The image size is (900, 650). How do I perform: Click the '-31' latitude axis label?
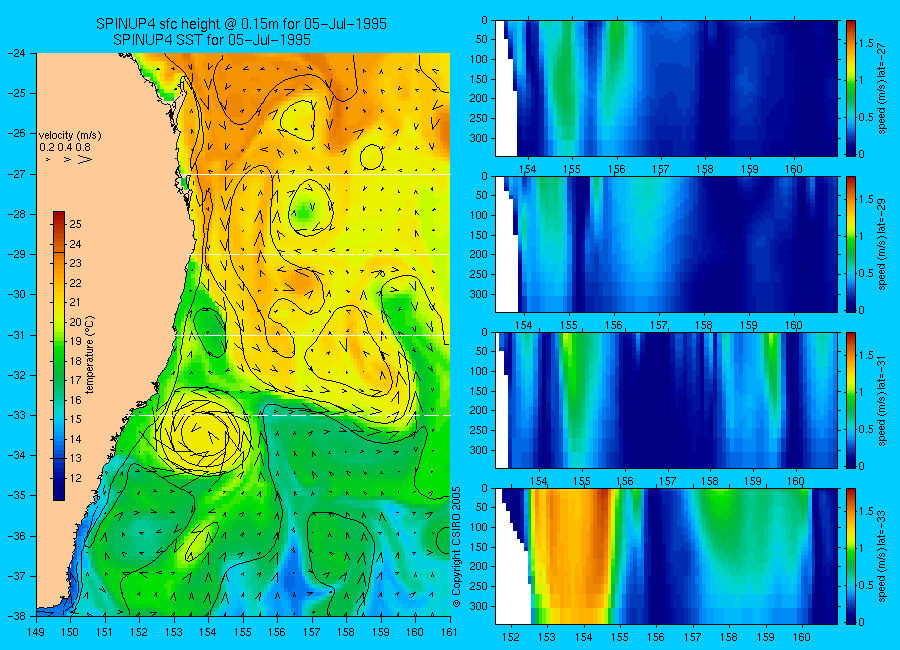point(17,335)
